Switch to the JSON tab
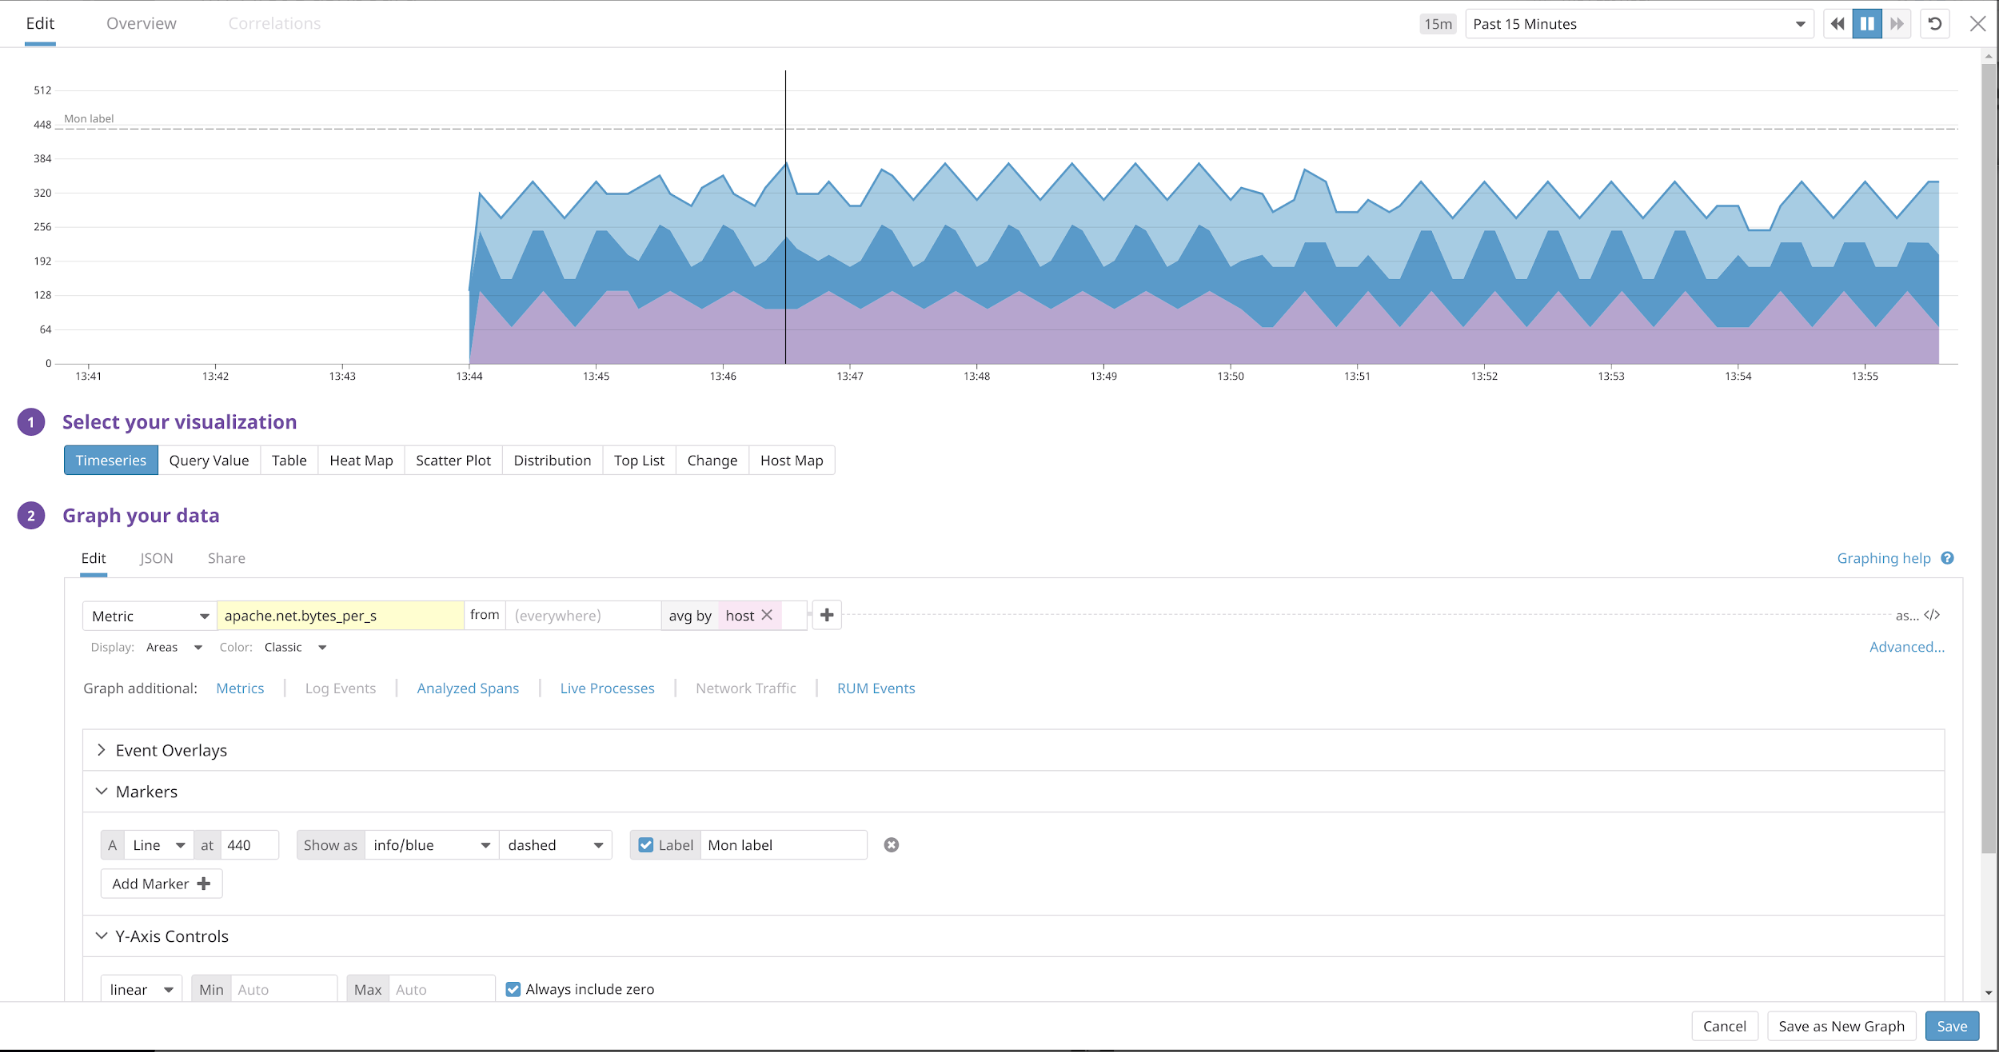 tap(156, 558)
